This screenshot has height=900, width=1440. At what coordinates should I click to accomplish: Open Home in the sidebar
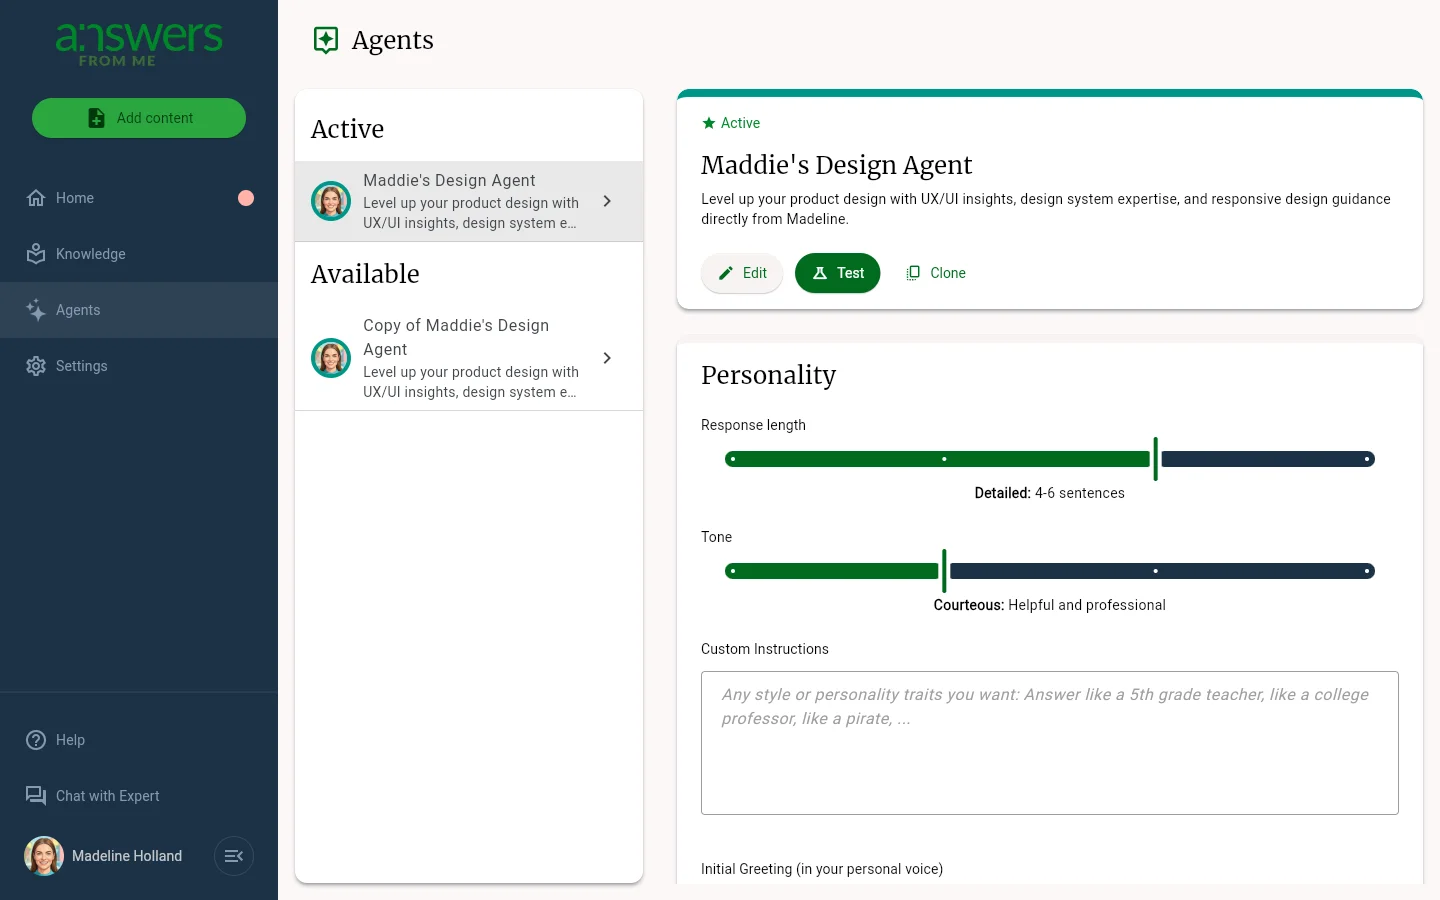click(139, 198)
